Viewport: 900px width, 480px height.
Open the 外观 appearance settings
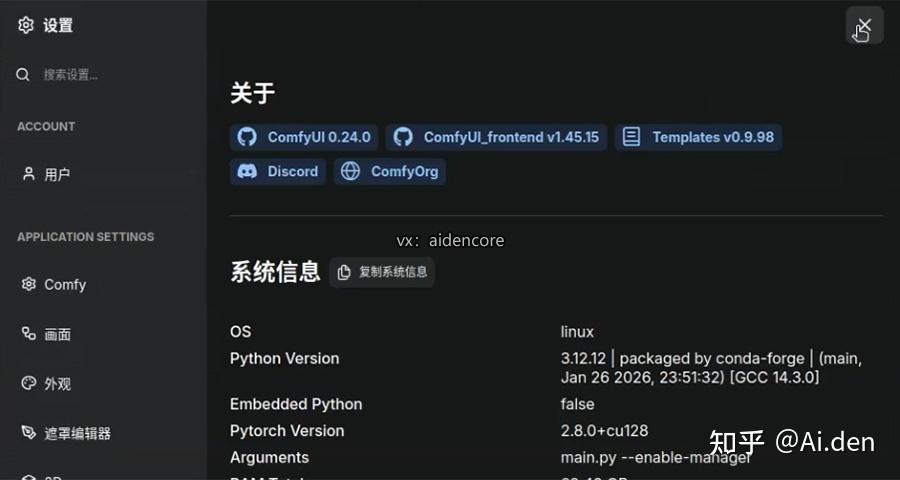103,384
